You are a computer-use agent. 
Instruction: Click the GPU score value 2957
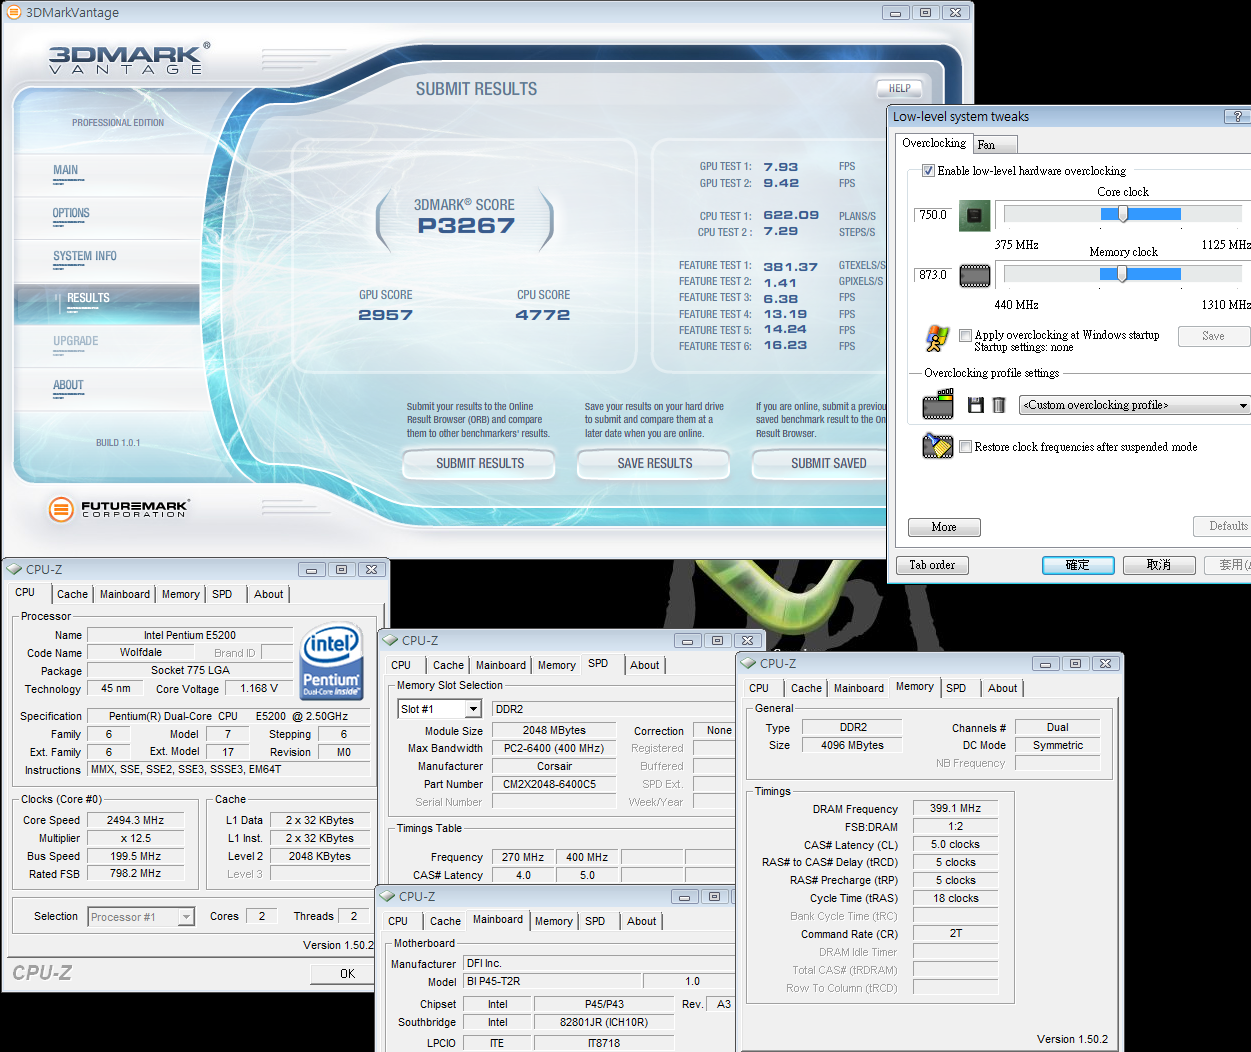[385, 315]
